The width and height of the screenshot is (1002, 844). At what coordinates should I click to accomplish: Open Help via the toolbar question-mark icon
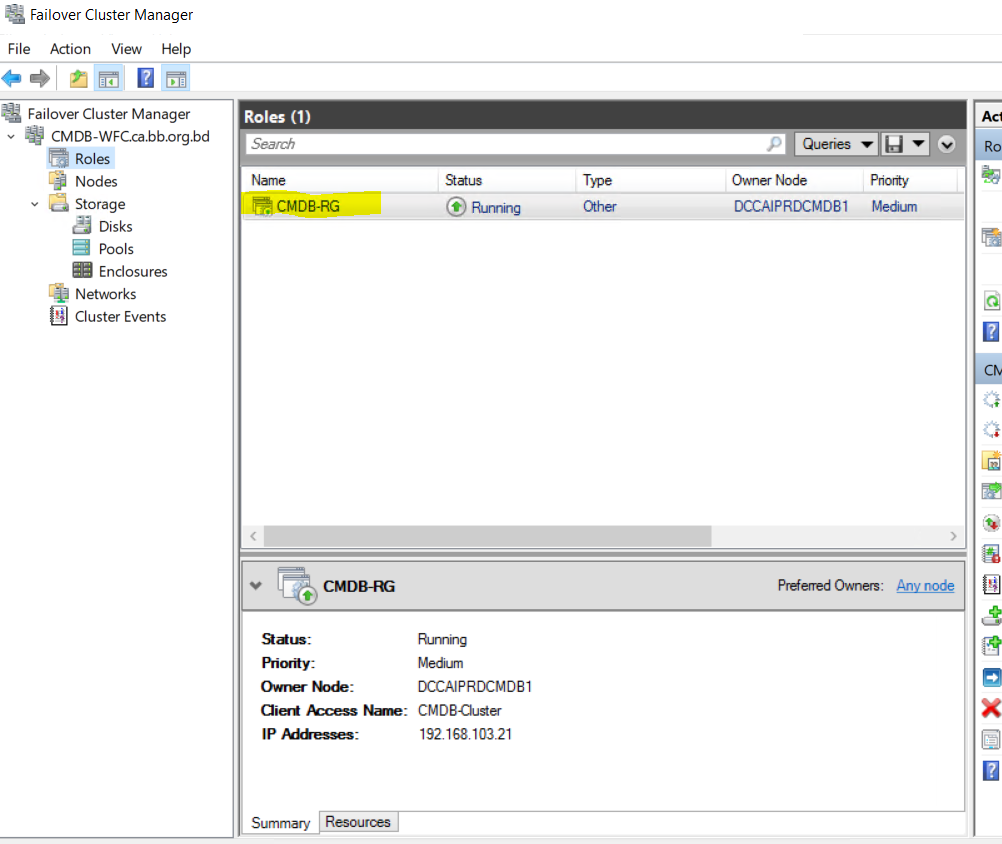point(146,79)
